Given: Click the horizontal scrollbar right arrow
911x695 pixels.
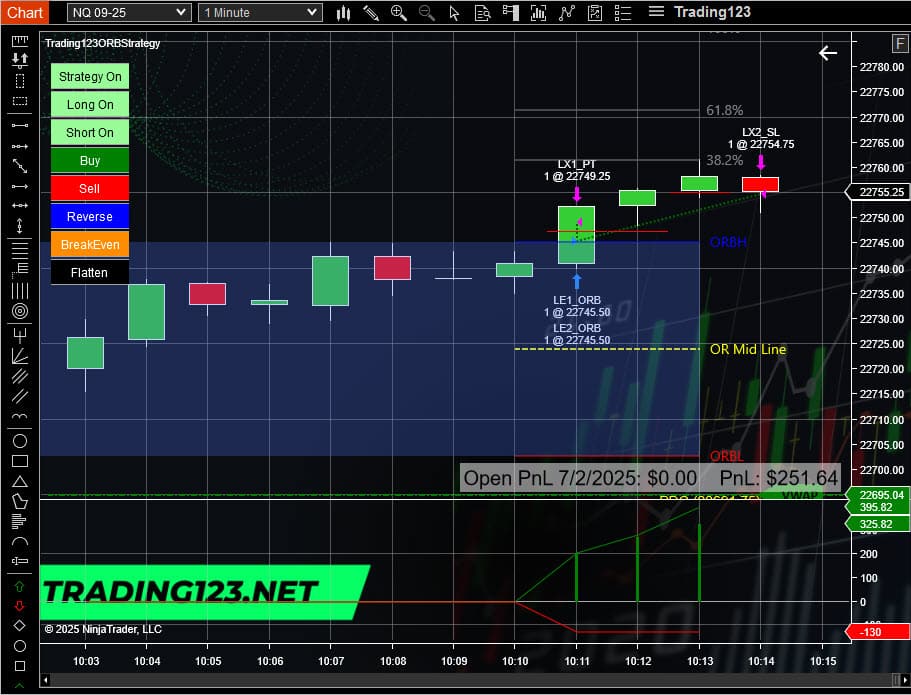Looking at the screenshot, I should click(905, 679).
